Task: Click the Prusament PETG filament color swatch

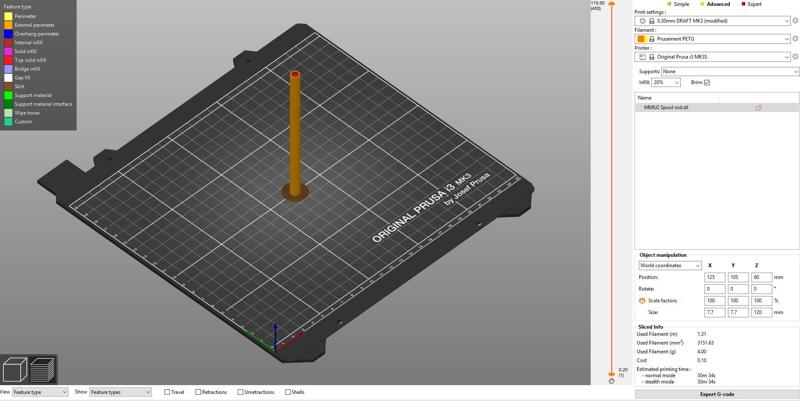Action: 640,39
